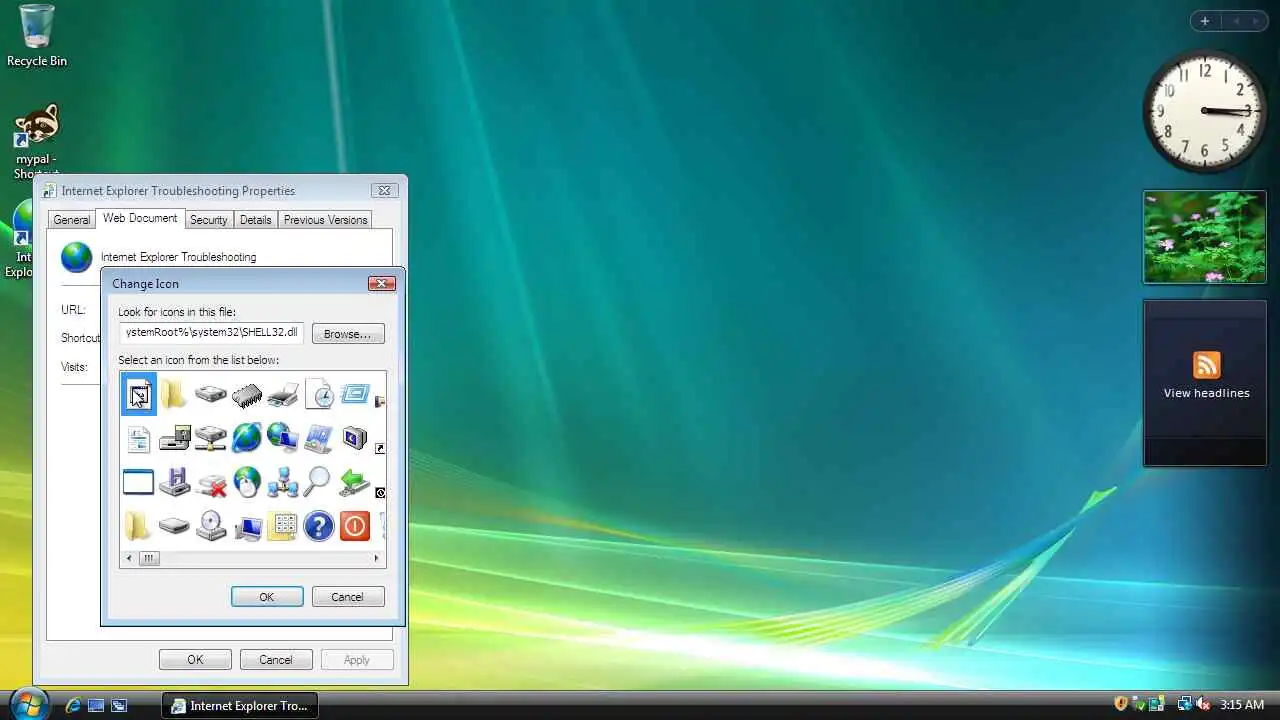The image size is (1280, 720).
Task: Choose the CD drive icon
Action: click(x=211, y=526)
